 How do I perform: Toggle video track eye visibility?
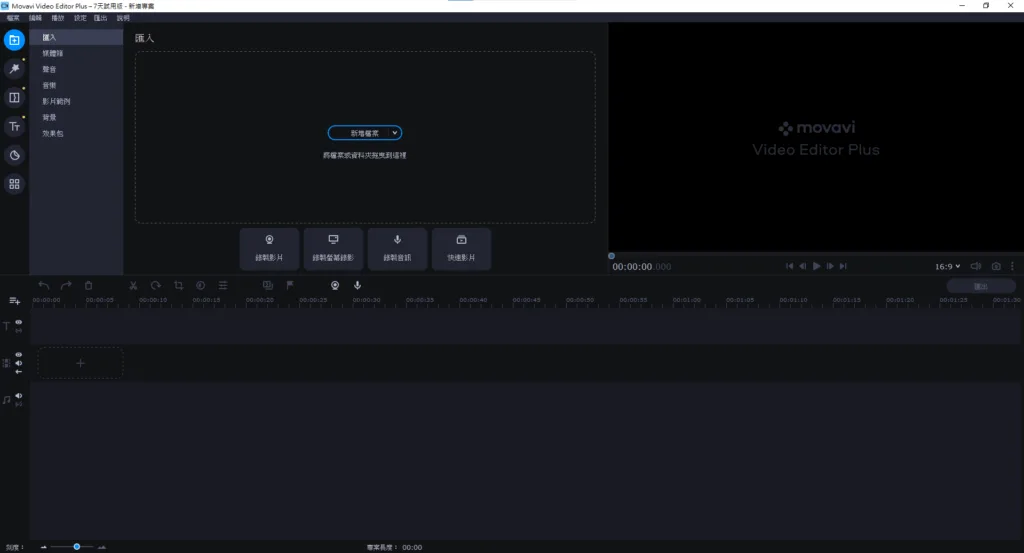pyautogui.click(x=19, y=355)
